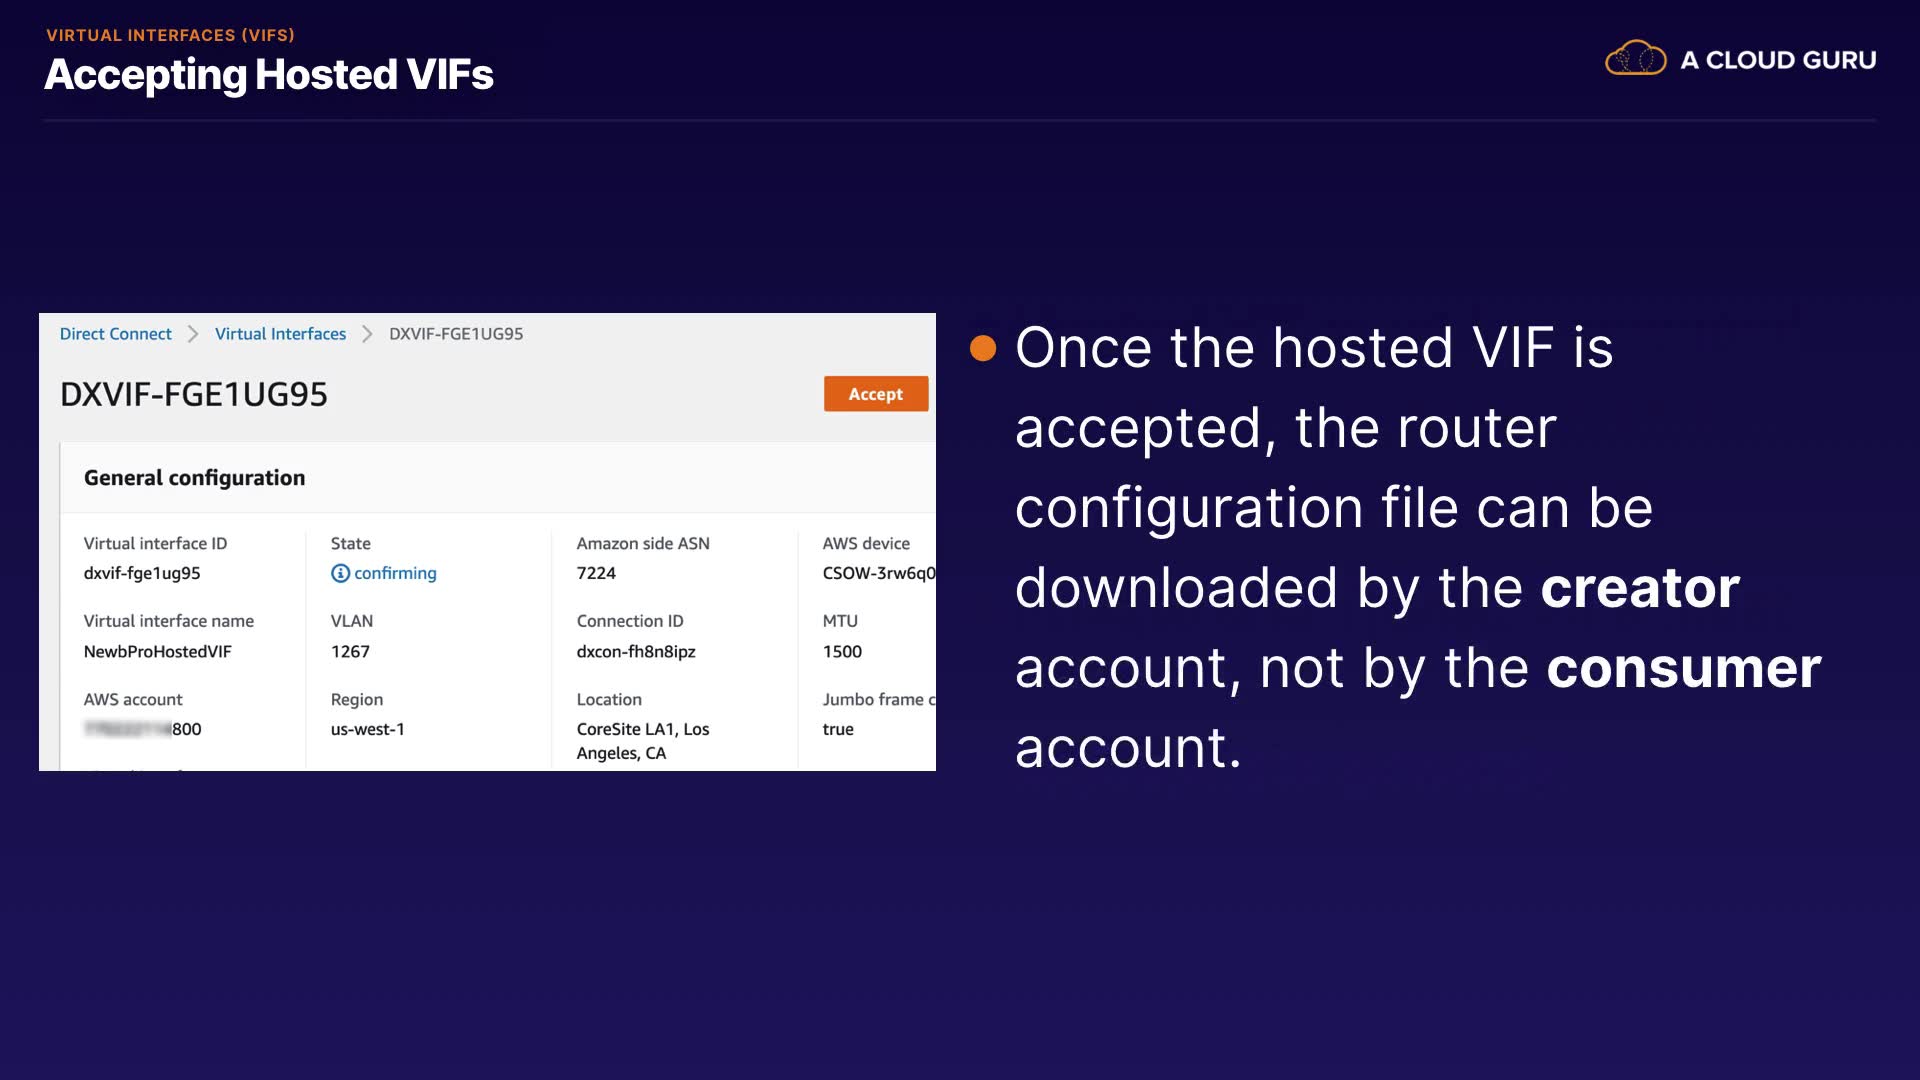The width and height of the screenshot is (1920, 1080).
Task: Click the A Cloud Guru cloud logo
Action: tap(1635, 60)
